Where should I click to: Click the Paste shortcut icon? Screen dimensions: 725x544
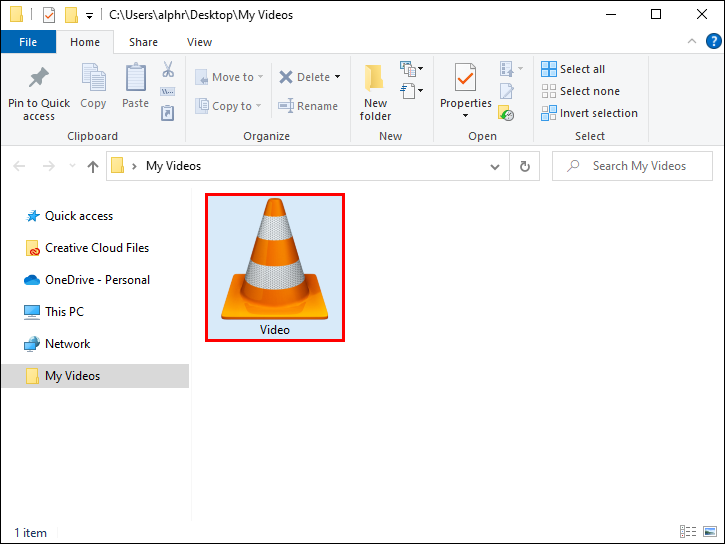[167, 113]
